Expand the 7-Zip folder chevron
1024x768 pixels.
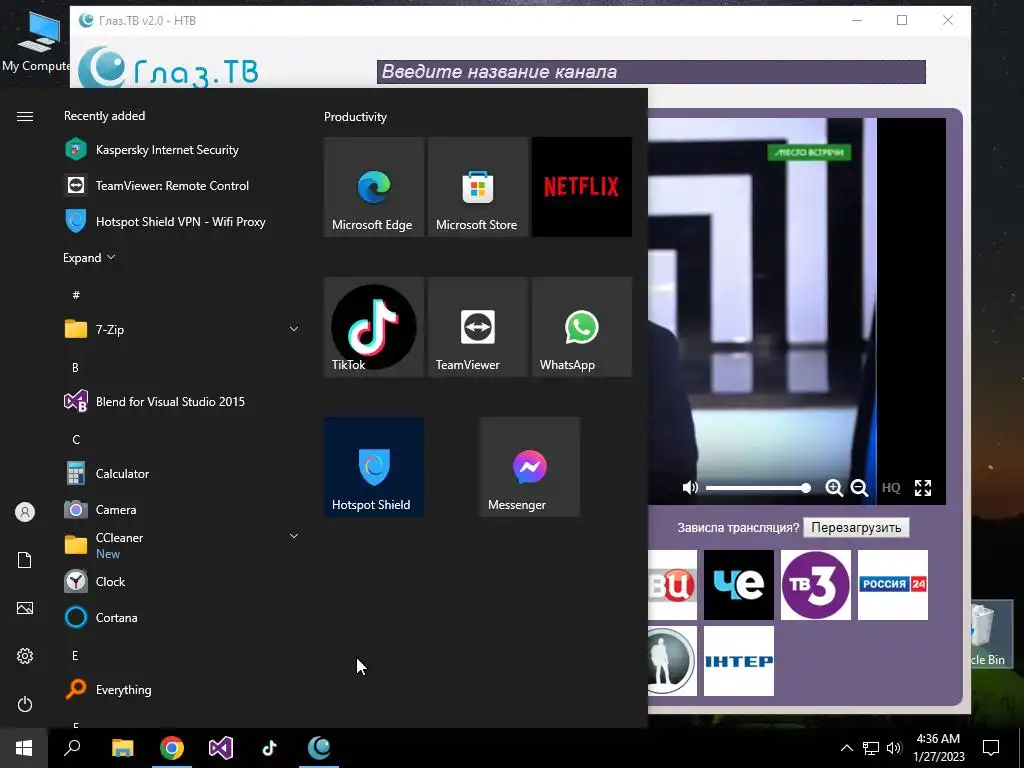[294, 329]
